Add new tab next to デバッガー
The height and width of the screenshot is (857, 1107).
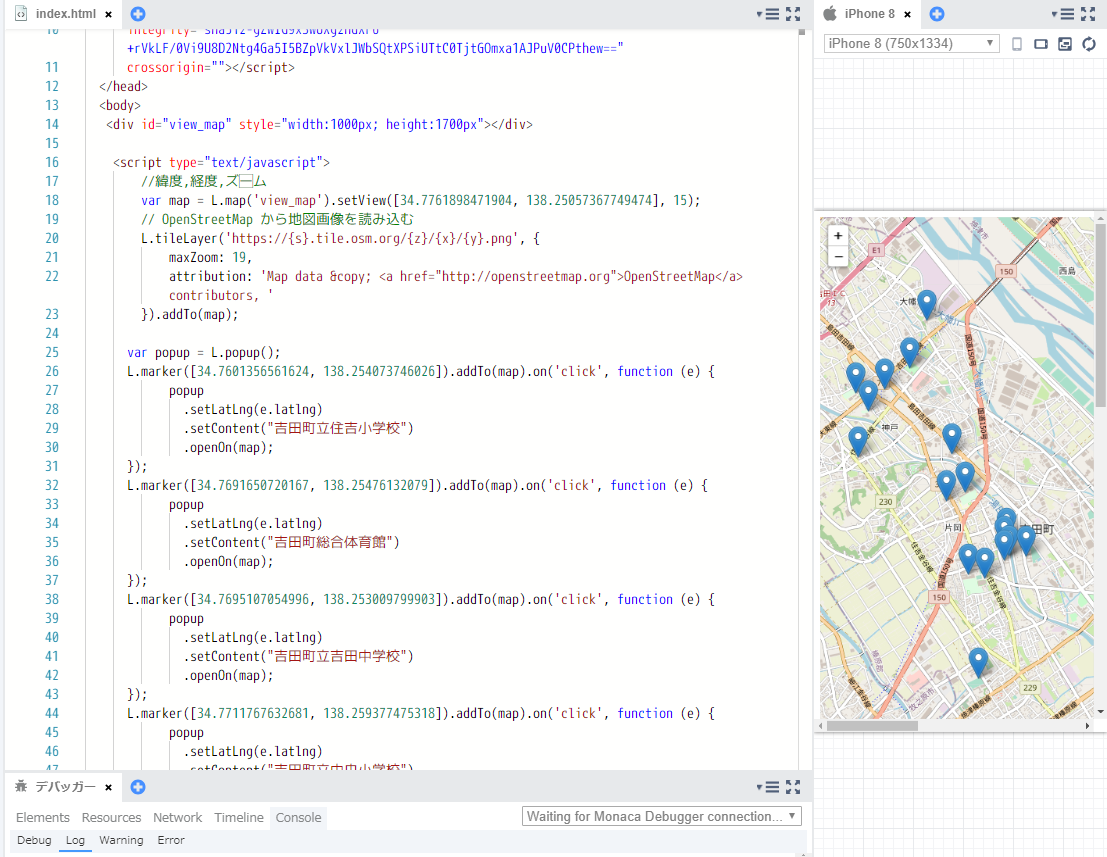pyautogui.click(x=138, y=787)
